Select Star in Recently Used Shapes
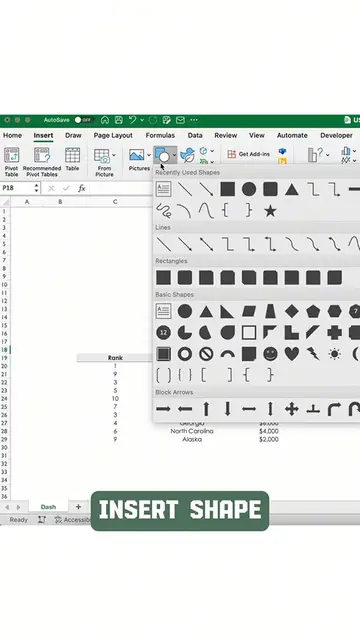The width and height of the screenshot is (360, 640). (x=270, y=211)
